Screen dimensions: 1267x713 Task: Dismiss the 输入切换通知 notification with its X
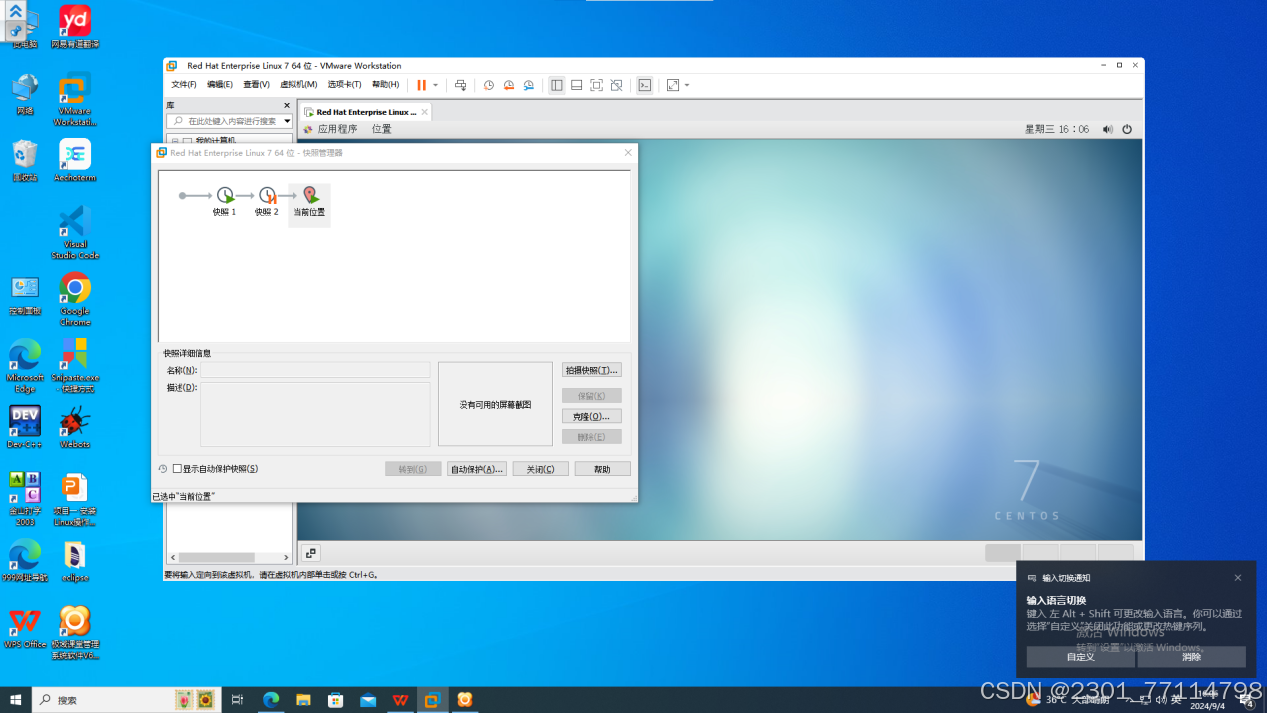pyautogui.click(x=1237, y=578)
